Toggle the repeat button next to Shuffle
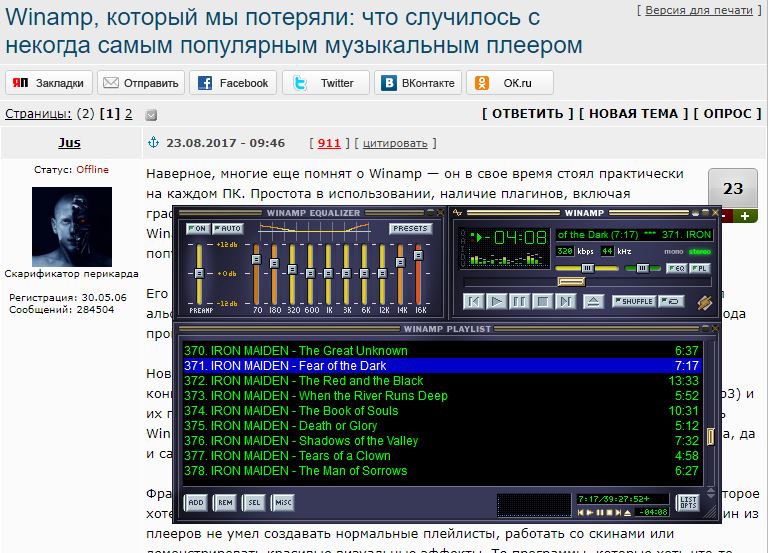 [671, 301]
